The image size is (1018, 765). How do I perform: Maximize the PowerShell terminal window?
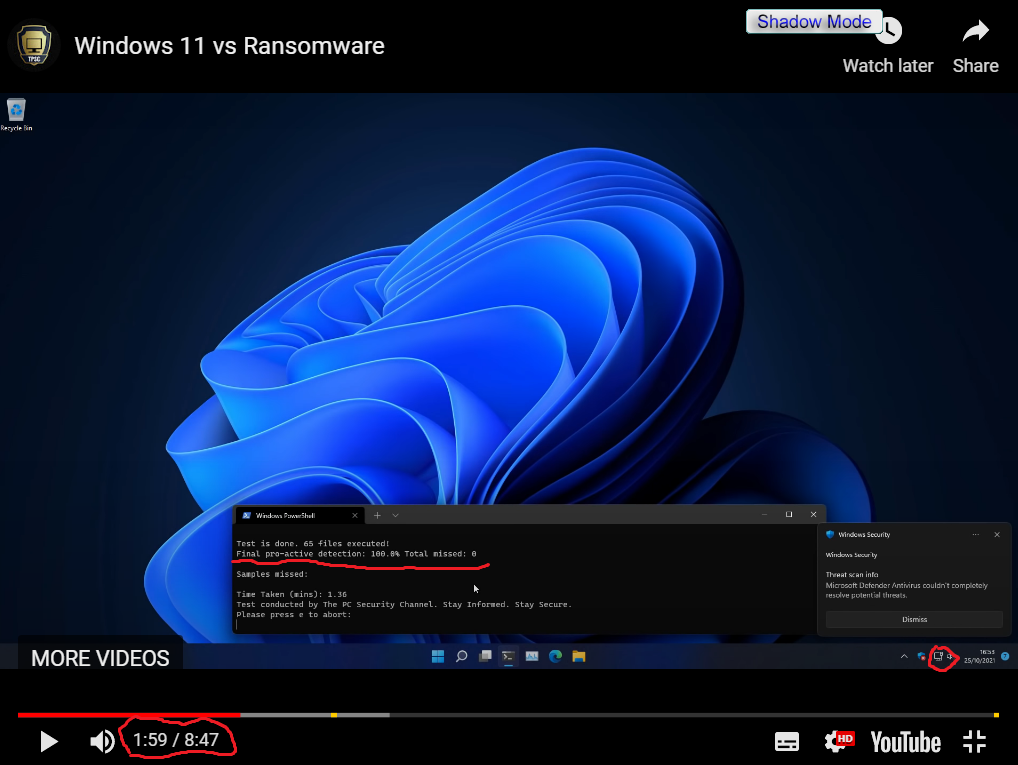789,514
